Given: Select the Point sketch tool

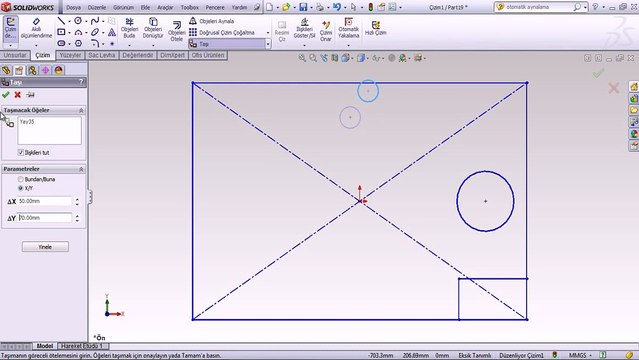Looking at the screenshot, I should 112,43.
